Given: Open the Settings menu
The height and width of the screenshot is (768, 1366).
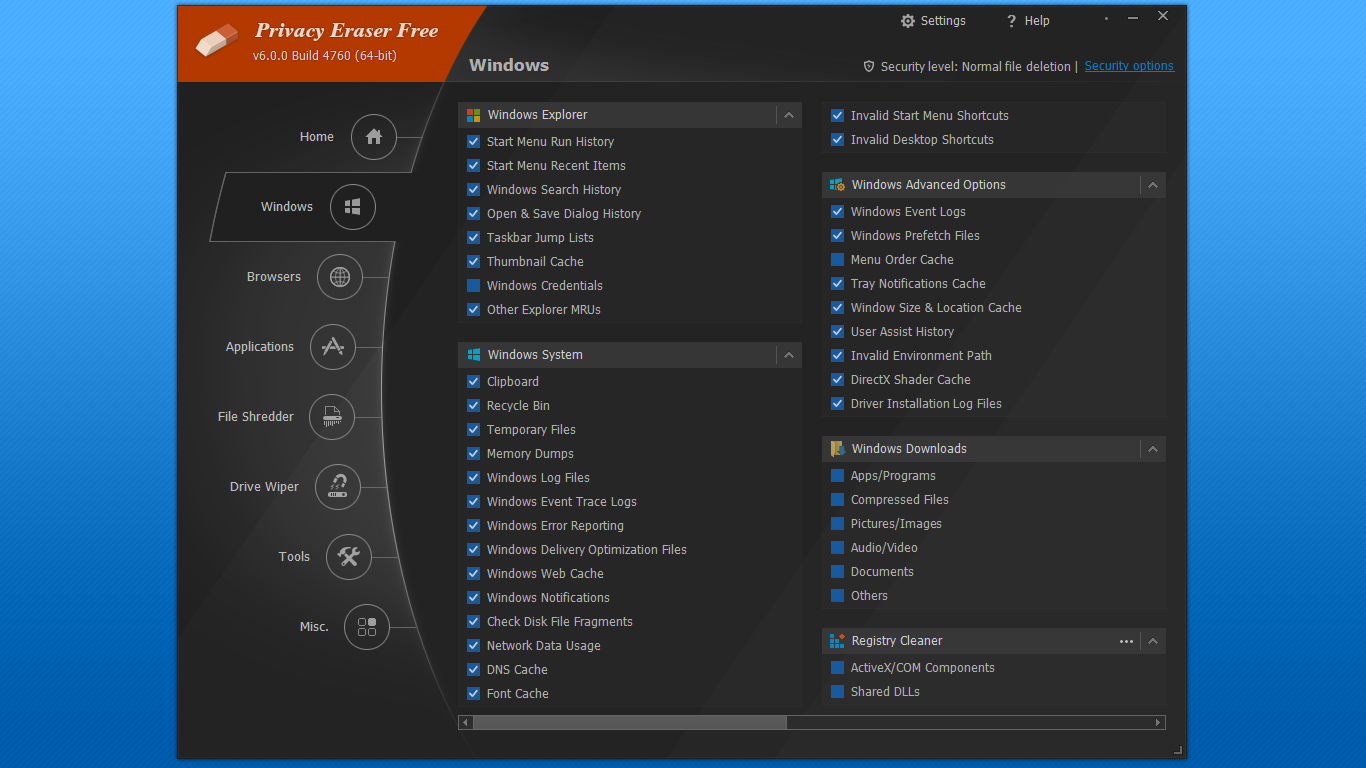Looking at the screenshot, I should point(932,20).
